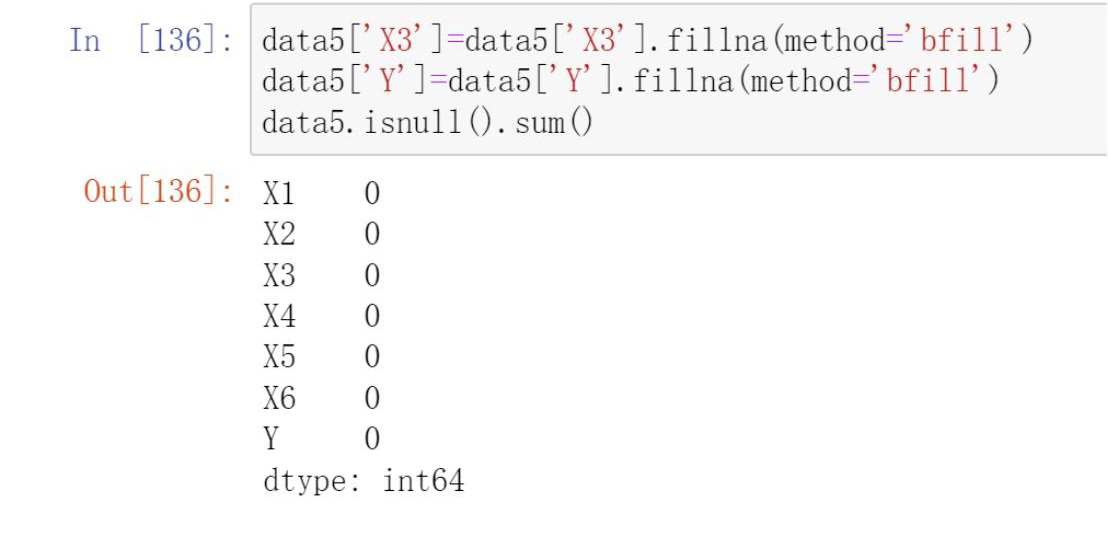Viewport: 1108px width, 538px height.
Task: Select the data5.isnull().sum() code line
Action: click(x=428, y=124)
